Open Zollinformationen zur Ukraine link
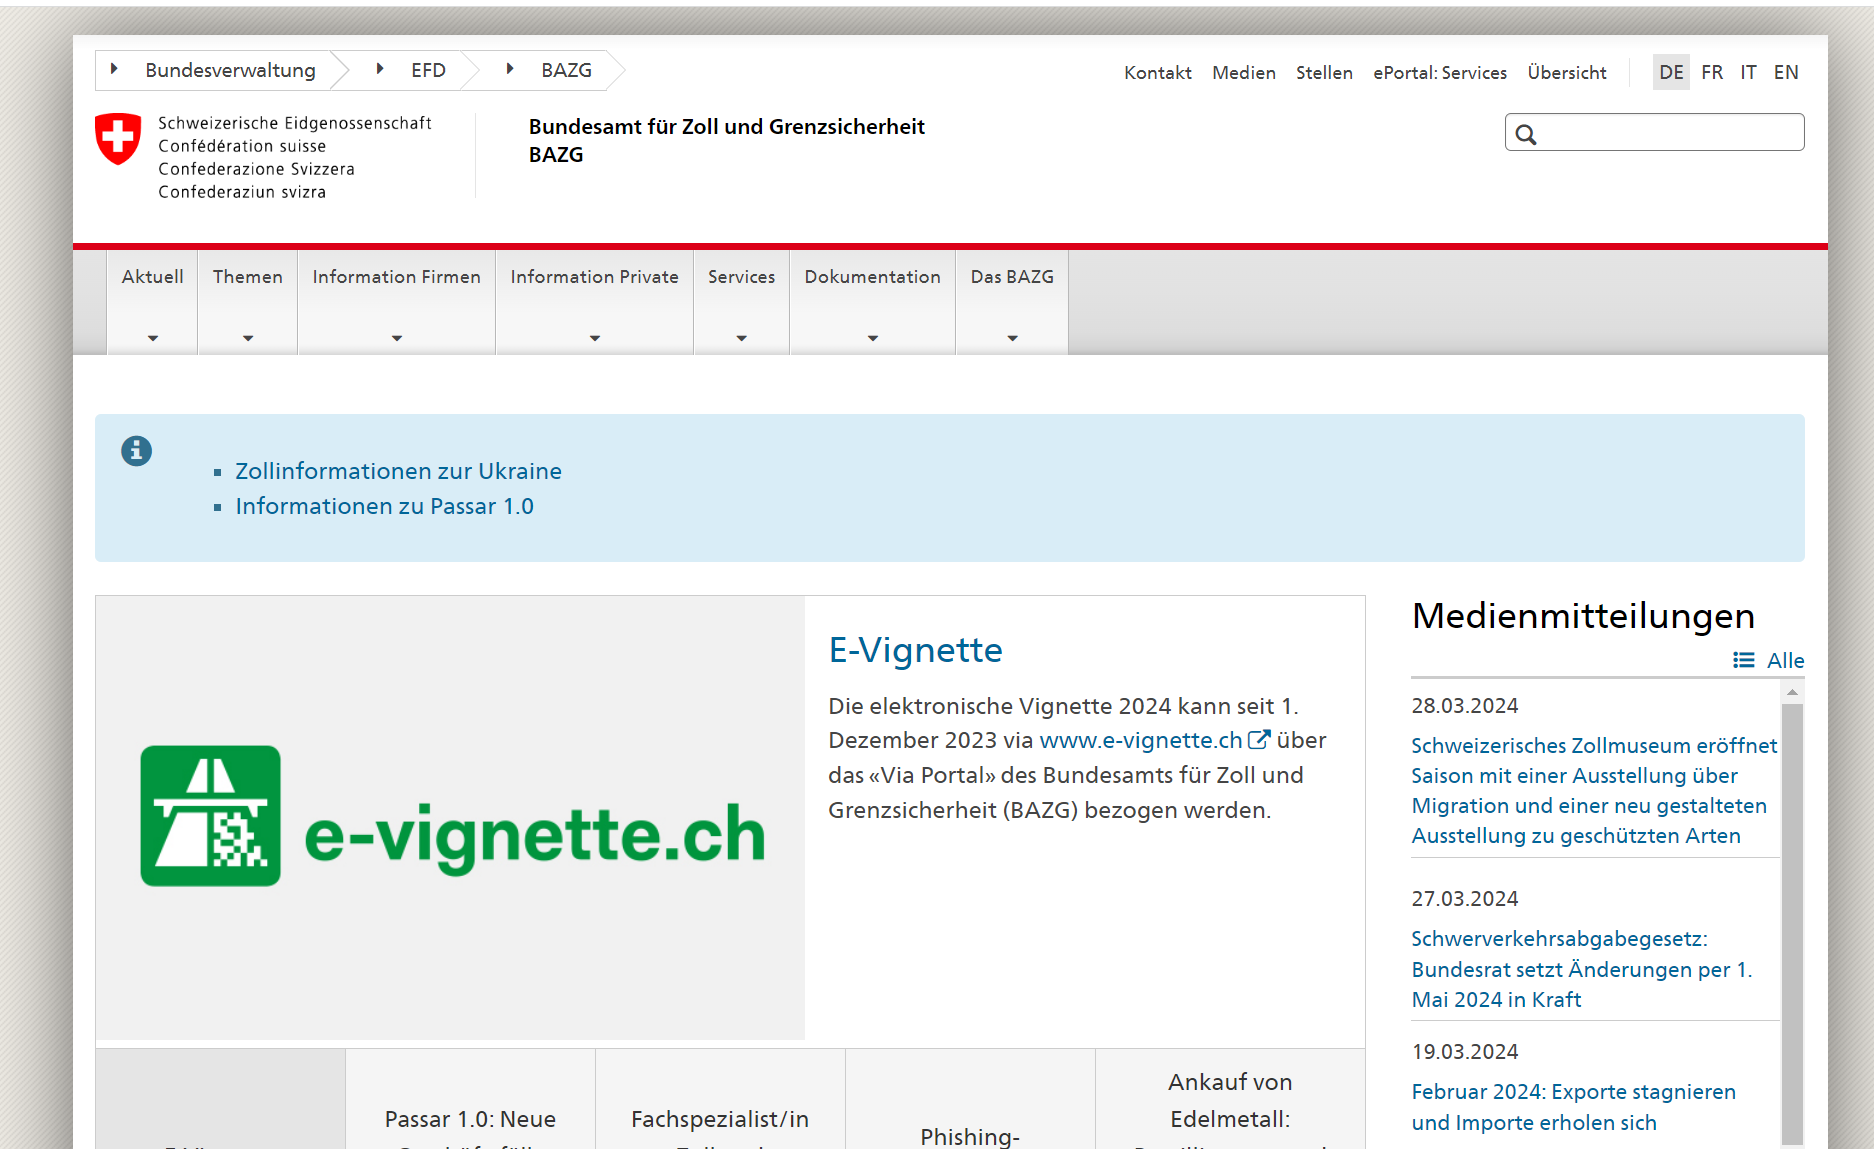 pos(398,471)
